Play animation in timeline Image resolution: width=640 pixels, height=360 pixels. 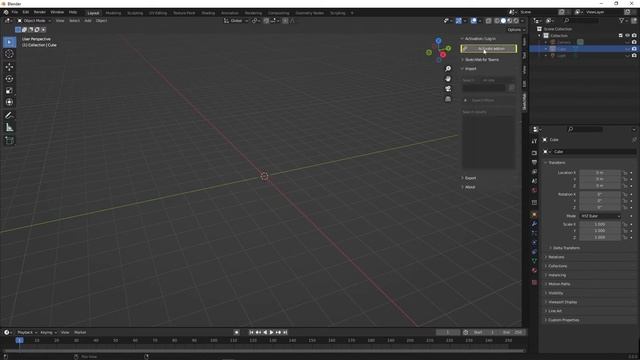(272, 333)
